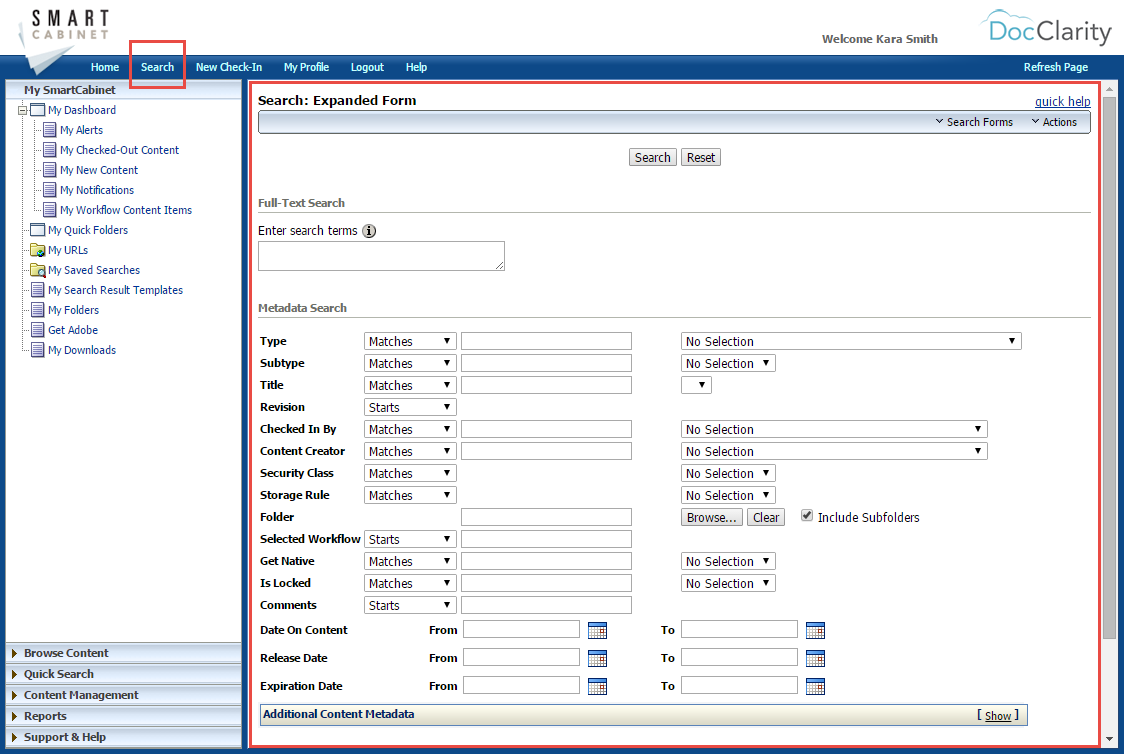Image resolution: width=1124 pixels, height=754 pixels.
Task: Click inside the Full-Text Search input box
Action: pyautogui.click(x=381, y=256)
